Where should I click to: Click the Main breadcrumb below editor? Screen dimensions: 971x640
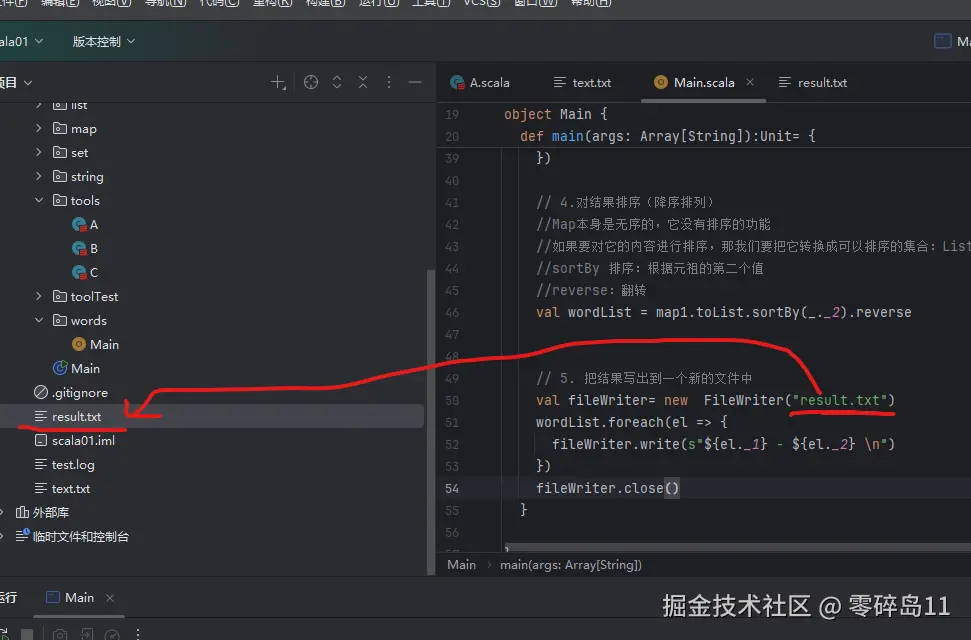(461, 564)
